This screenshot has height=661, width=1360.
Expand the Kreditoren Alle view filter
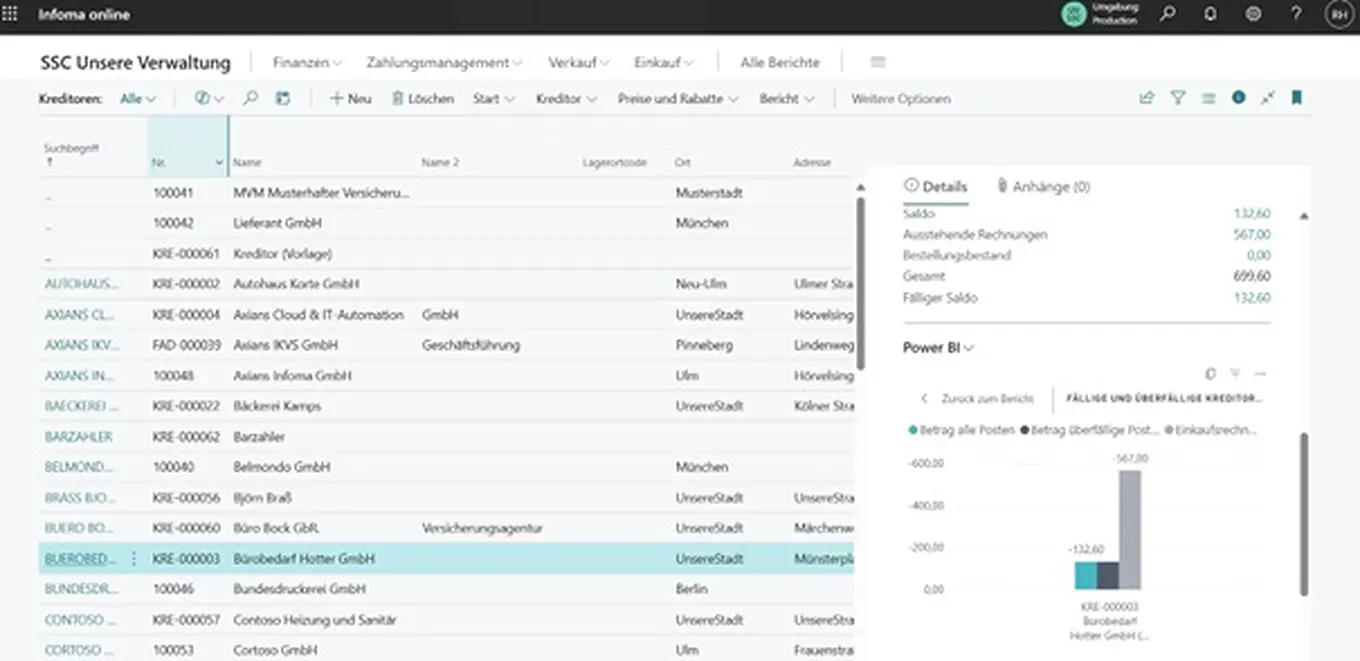click(x=138, y=99)
